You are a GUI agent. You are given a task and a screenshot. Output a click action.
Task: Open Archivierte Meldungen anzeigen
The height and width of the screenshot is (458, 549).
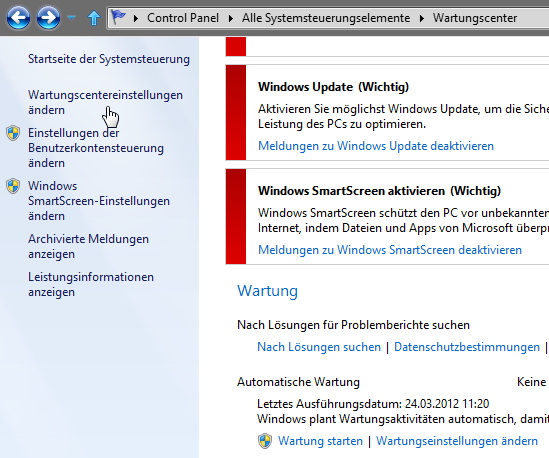89,246
